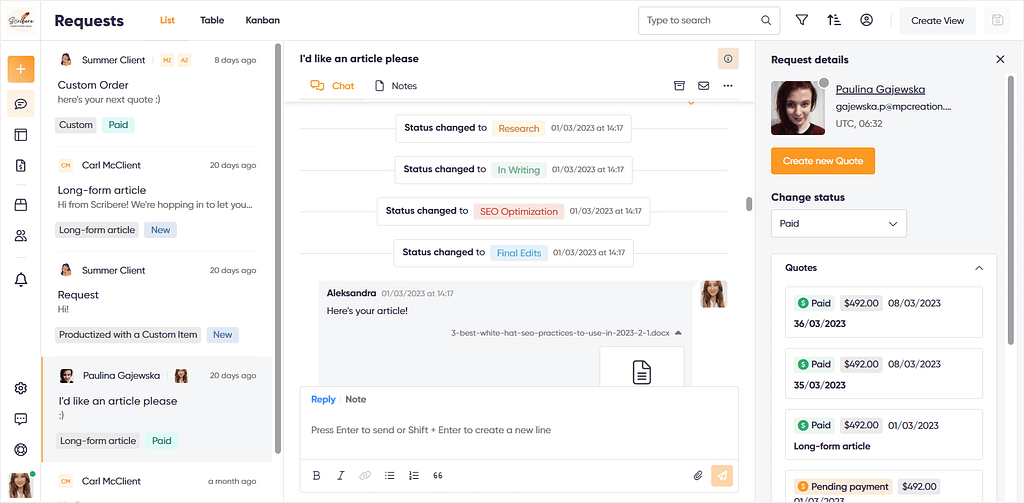This screenshot has width=1024, height=503.
Task: Insert a link in reply editor
Action: (365, 476)
